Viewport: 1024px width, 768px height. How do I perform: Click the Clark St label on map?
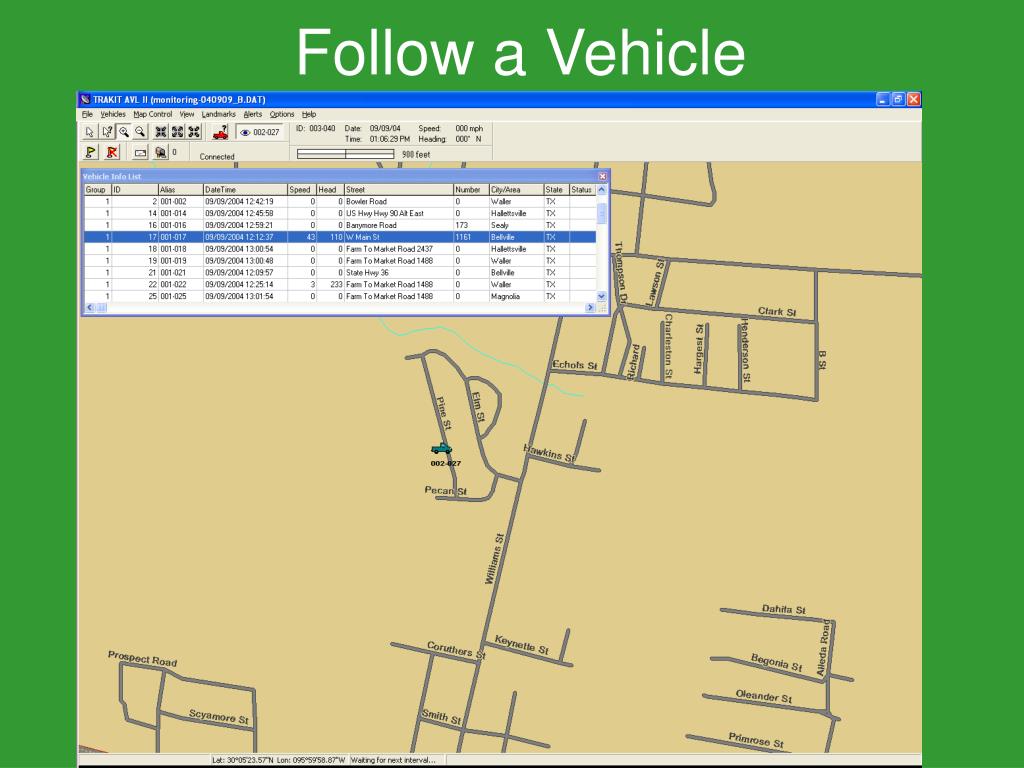777,312
